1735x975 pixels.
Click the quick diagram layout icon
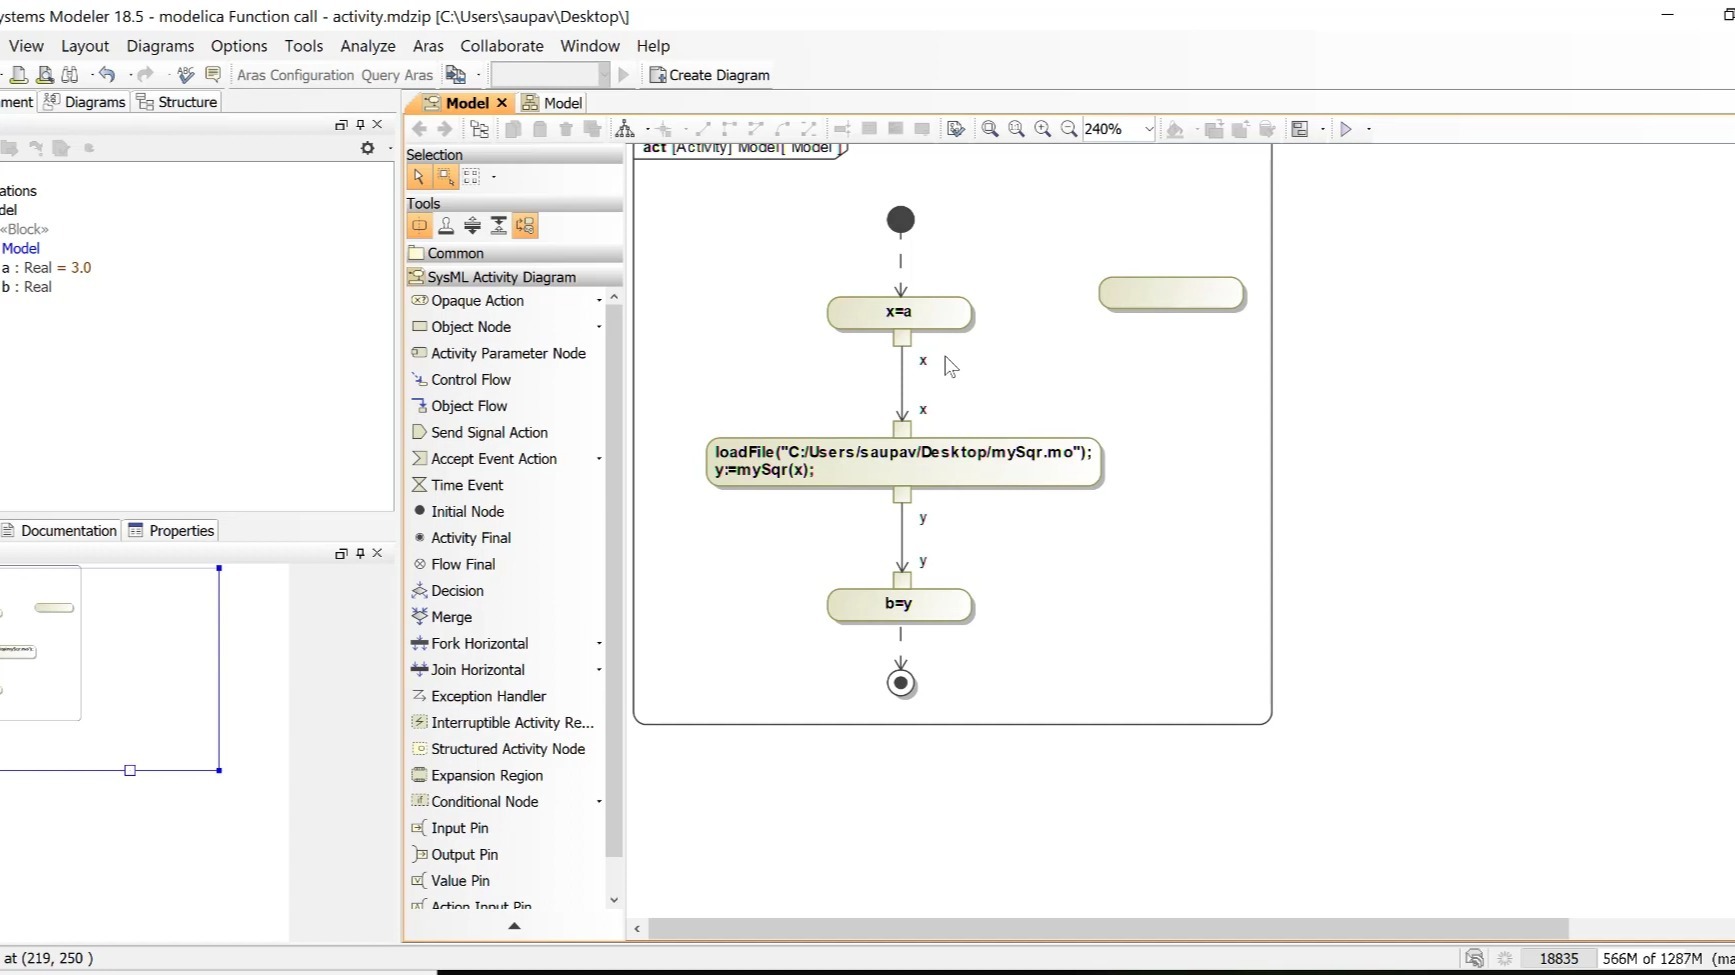pos(625,129)
